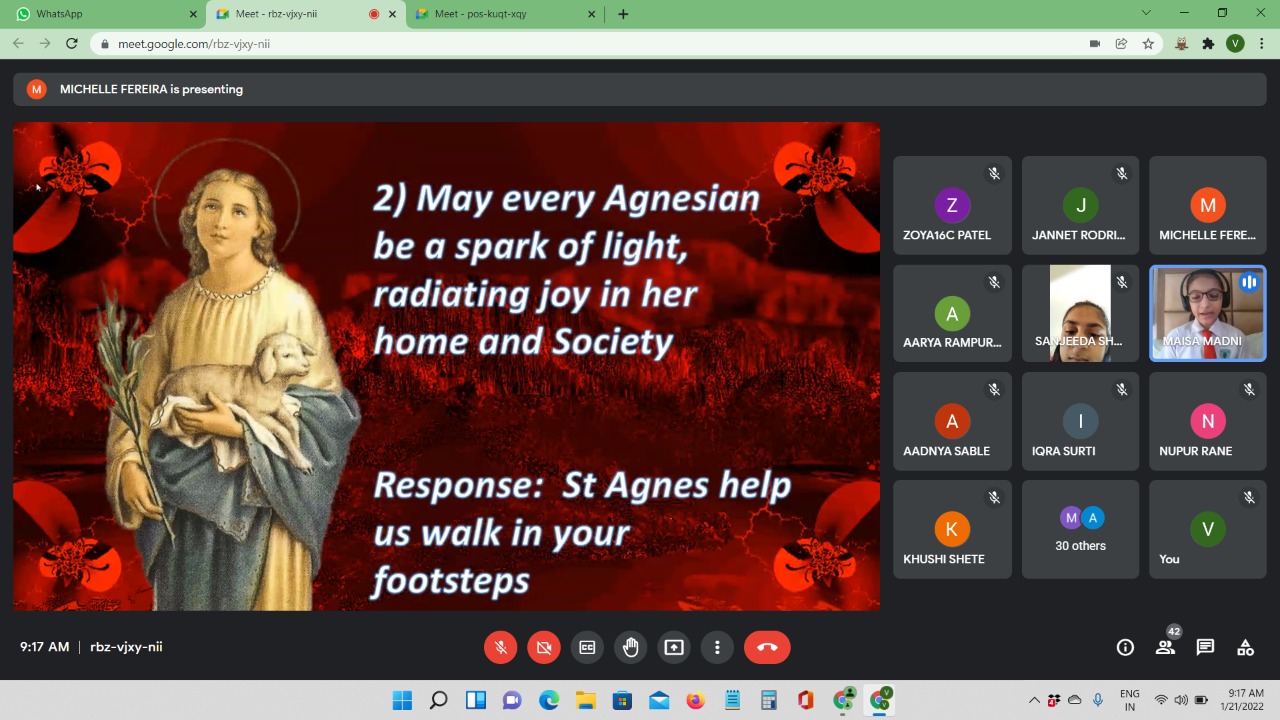Click the taskbar volume icon

click(1181, 700)
